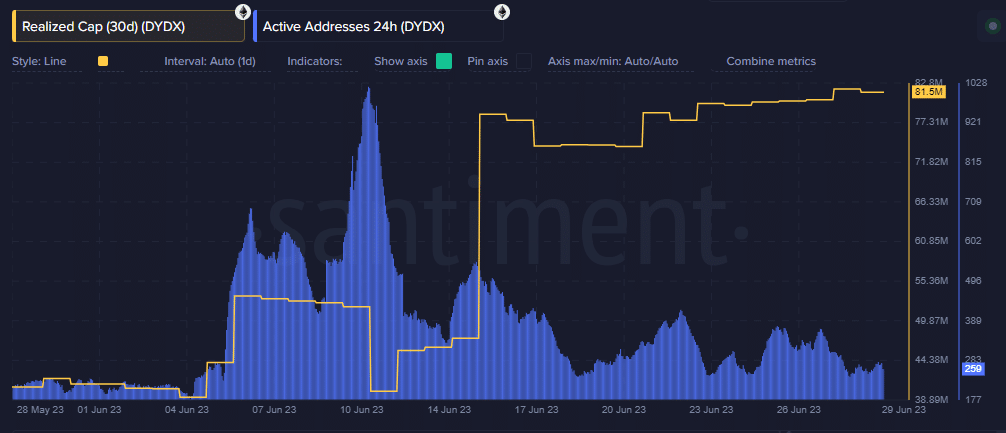Change the Interval: Auto (1d) setting
The height and width of the screenshot is (433, 1006).
[x=210, y=62]
